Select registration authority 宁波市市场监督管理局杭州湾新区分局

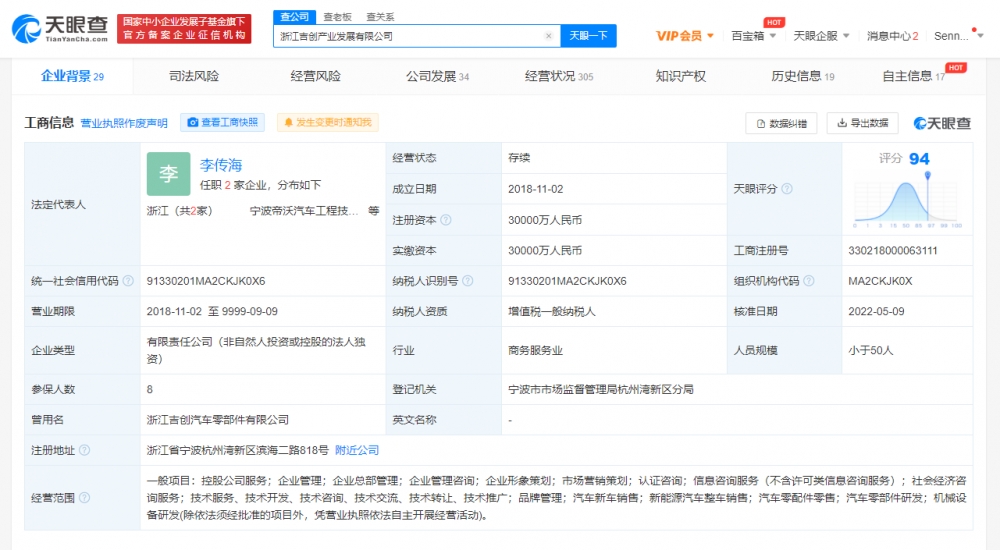[x=601, y=389]
